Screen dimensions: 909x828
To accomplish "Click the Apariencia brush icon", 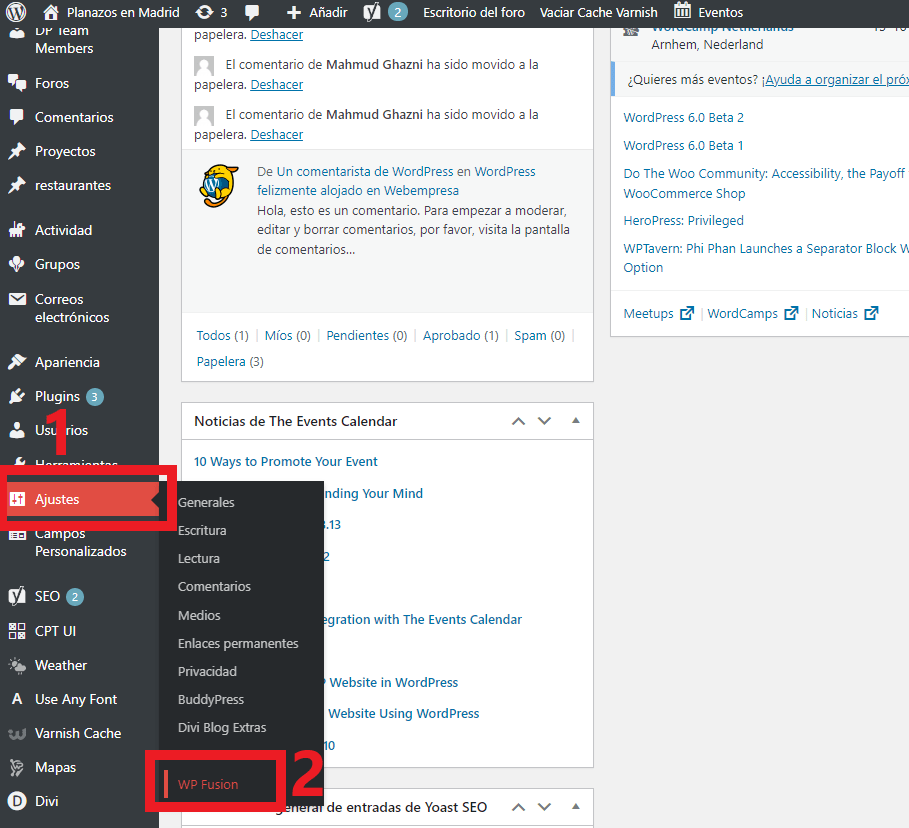I will click(17, 362).
